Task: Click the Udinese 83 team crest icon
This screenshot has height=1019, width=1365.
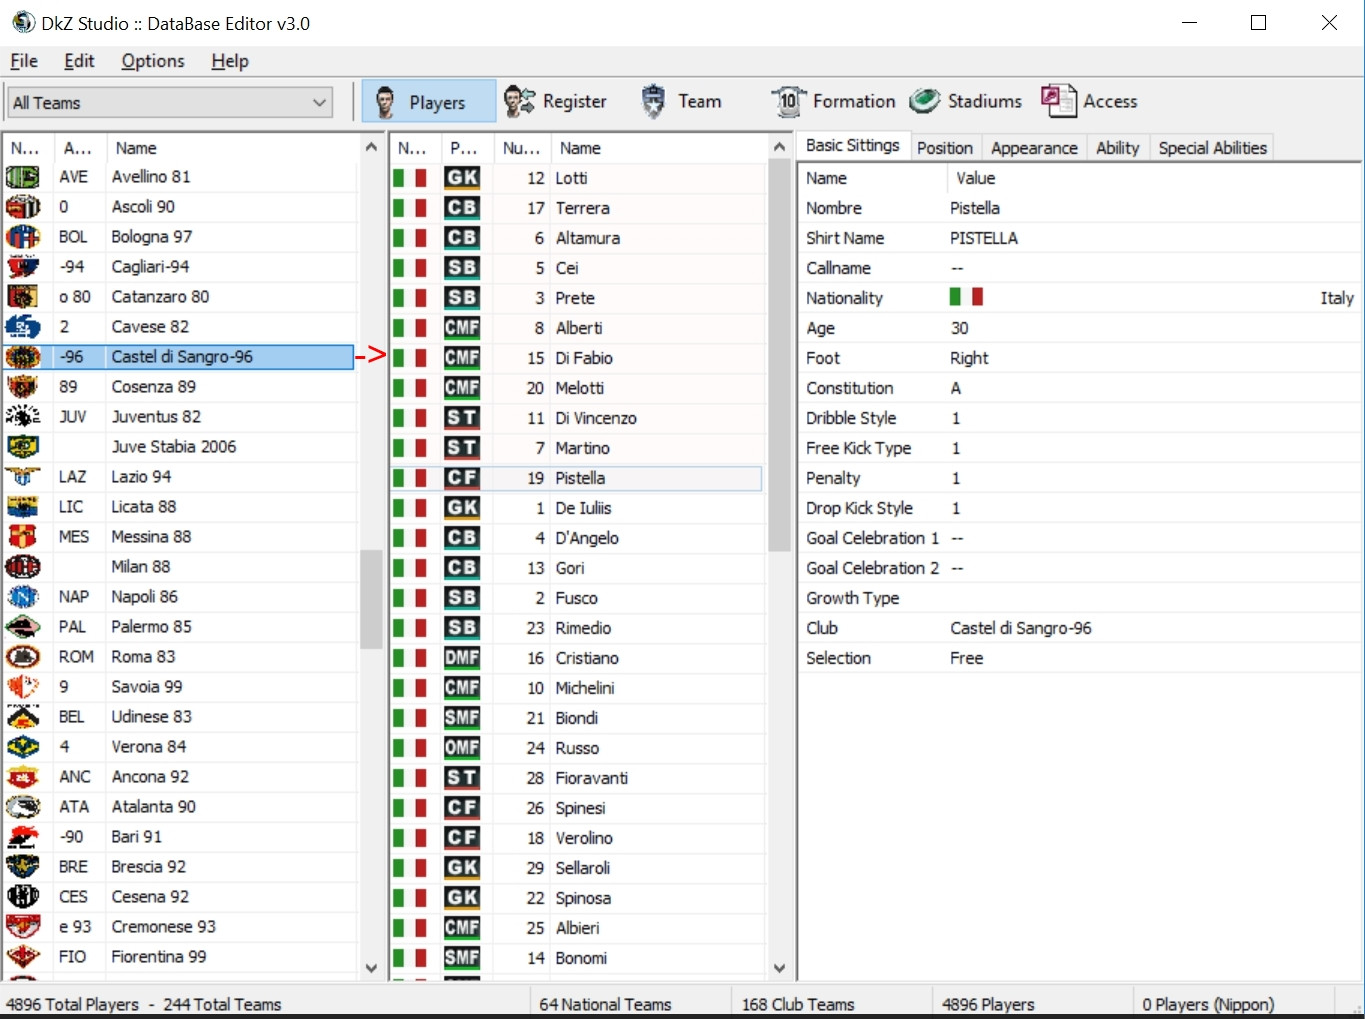Action: pos(23,717)
